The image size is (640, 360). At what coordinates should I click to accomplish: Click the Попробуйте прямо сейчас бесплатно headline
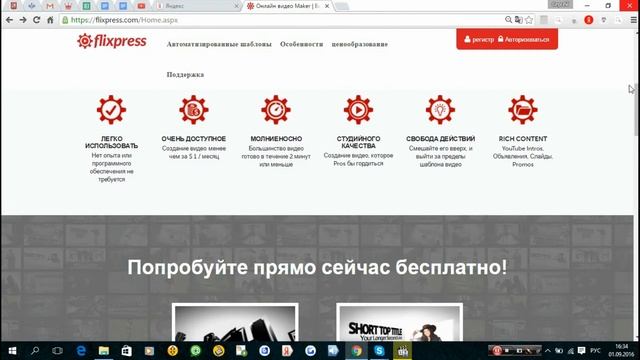click(317, 268)
